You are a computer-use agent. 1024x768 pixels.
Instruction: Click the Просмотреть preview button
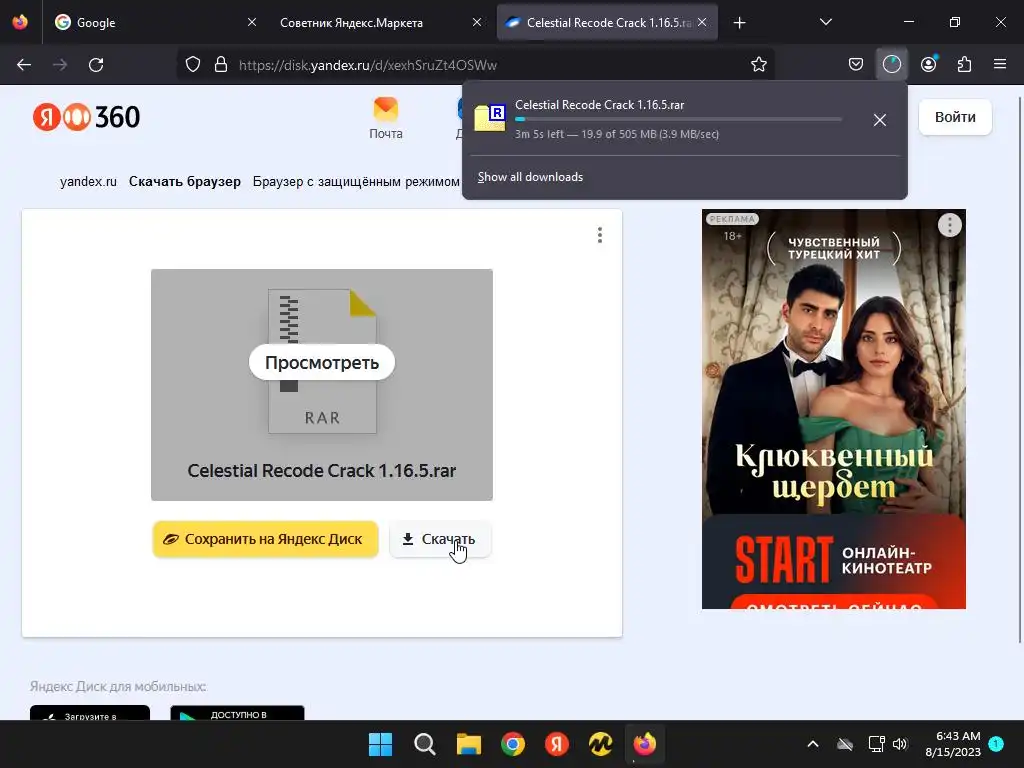(x=322, y=362)
